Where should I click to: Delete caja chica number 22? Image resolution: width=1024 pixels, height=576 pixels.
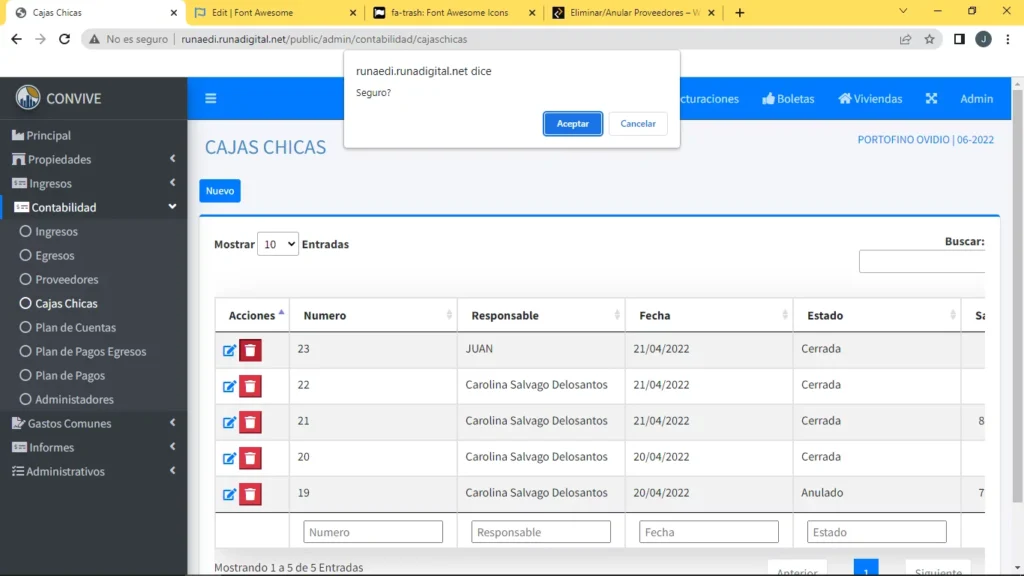(251, 386)
